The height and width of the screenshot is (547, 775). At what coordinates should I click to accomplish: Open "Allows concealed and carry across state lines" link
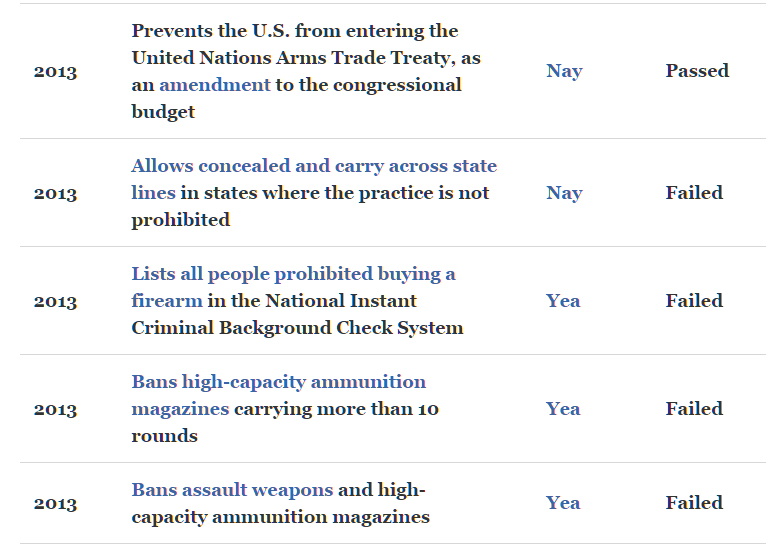[x=313, y=166]
